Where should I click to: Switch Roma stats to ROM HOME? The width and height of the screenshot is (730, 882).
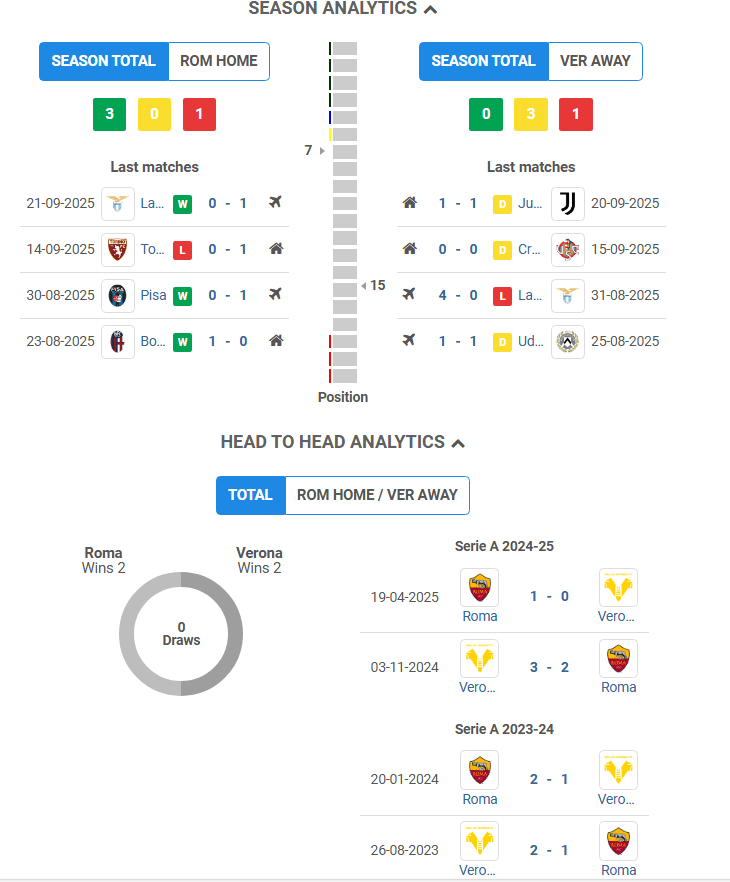[x=219, y=61]
